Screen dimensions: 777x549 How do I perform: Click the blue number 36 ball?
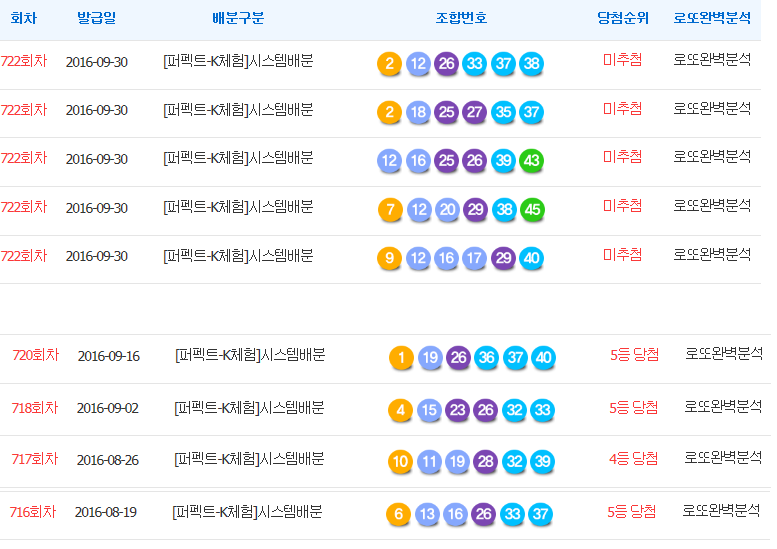[486, 358]
